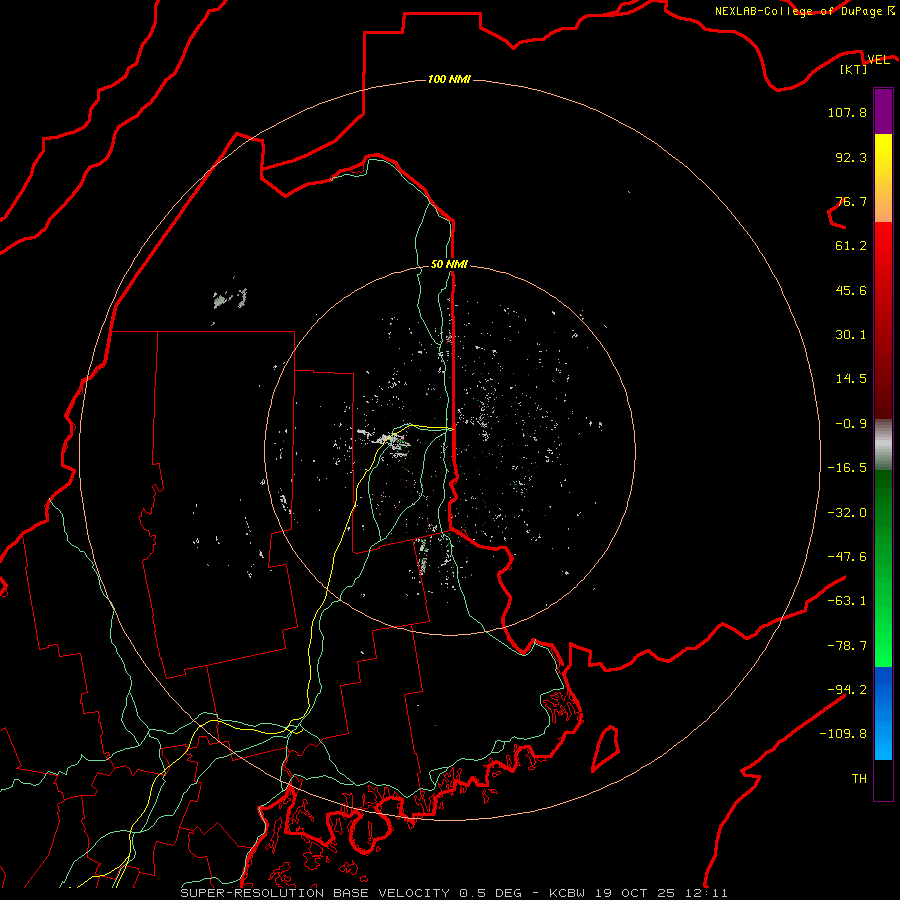Click the VEL legend title
The image size is (900, 900).
878,60
